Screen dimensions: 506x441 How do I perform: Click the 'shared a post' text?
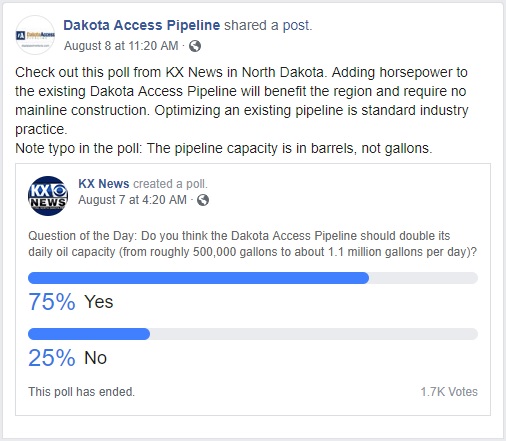(268, 25)
